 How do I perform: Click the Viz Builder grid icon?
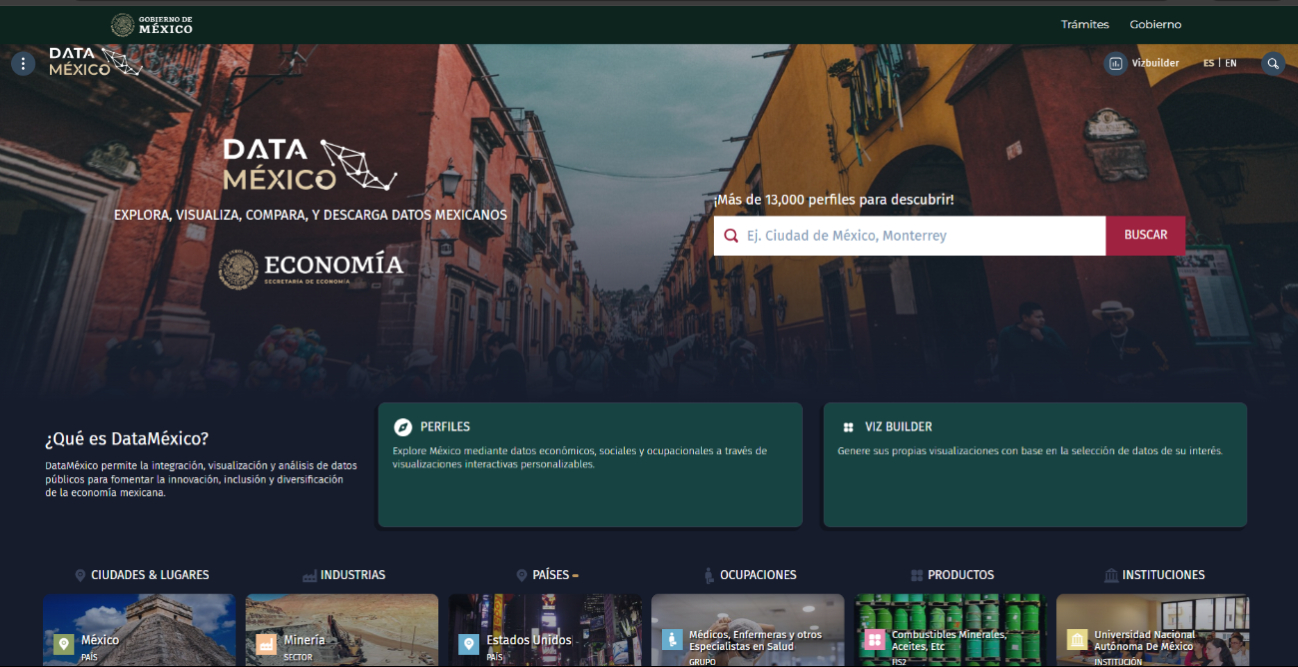point(848,427)
